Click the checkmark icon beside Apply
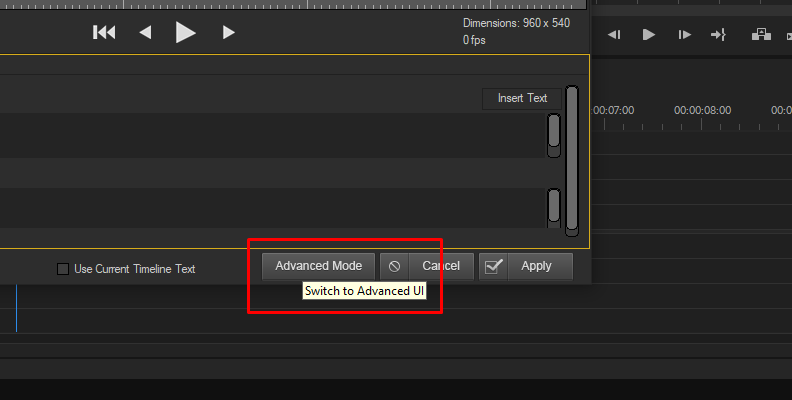The height and width of the screenshot is (400, 792). [x=493, y=266]
